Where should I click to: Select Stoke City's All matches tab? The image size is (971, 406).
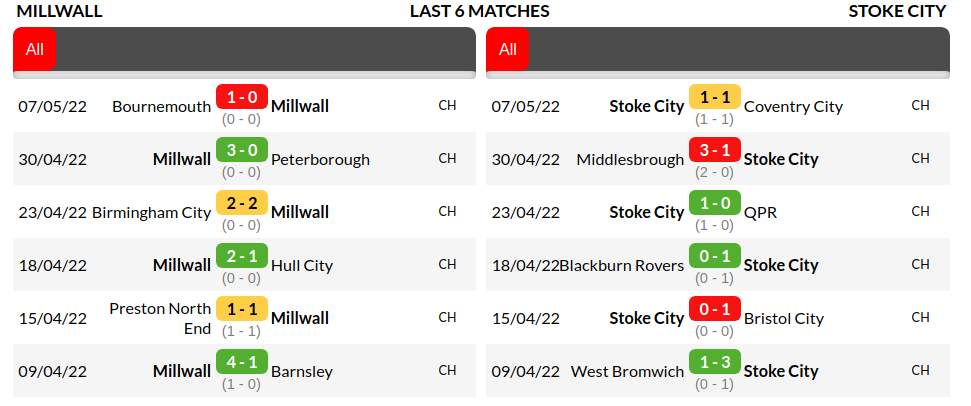tap(508, 50)
